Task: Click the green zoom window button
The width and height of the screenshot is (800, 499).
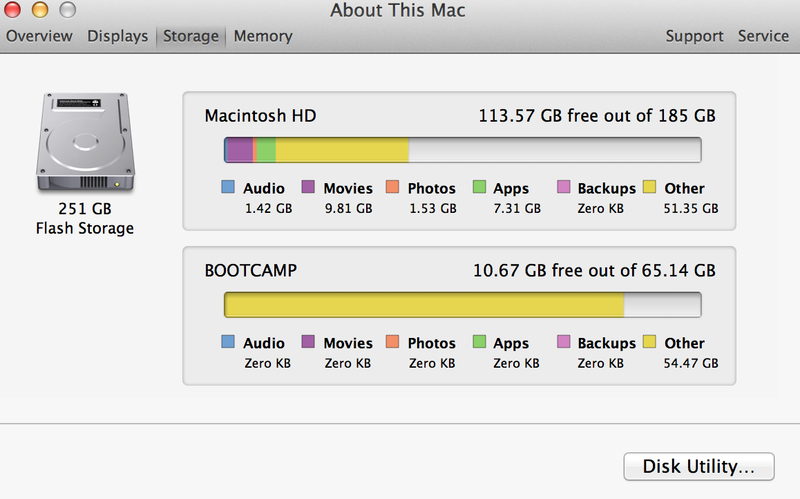Action: (67, 10)
